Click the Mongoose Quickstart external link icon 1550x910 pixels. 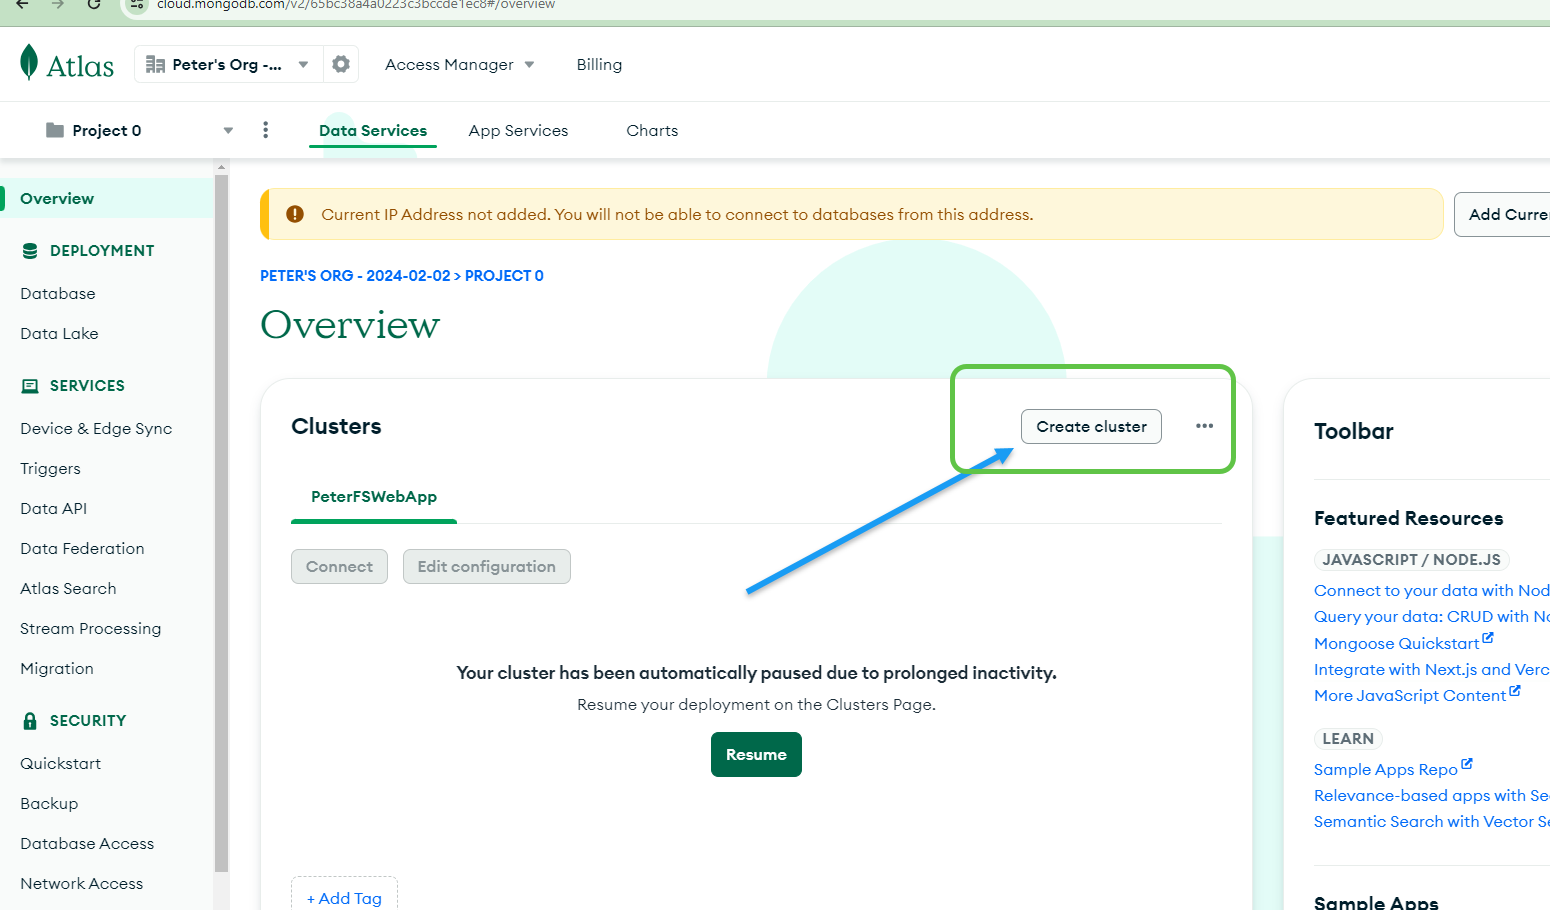pos(1488,638)
